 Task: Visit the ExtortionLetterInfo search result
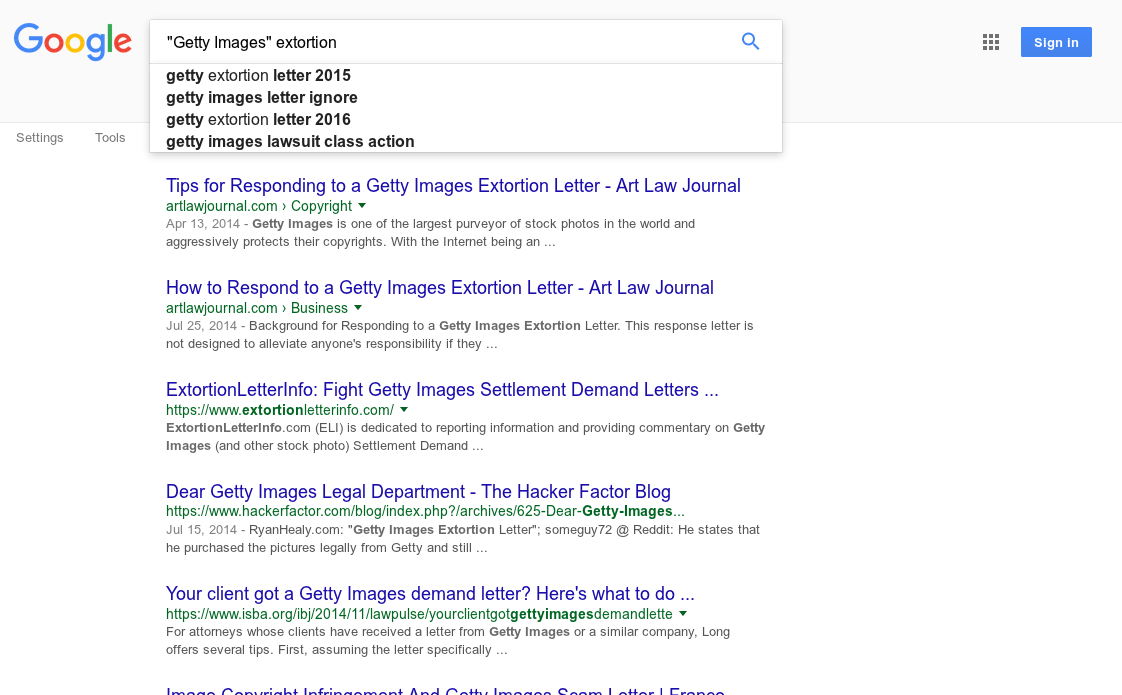pyautogui.click(x=442, y=390)
